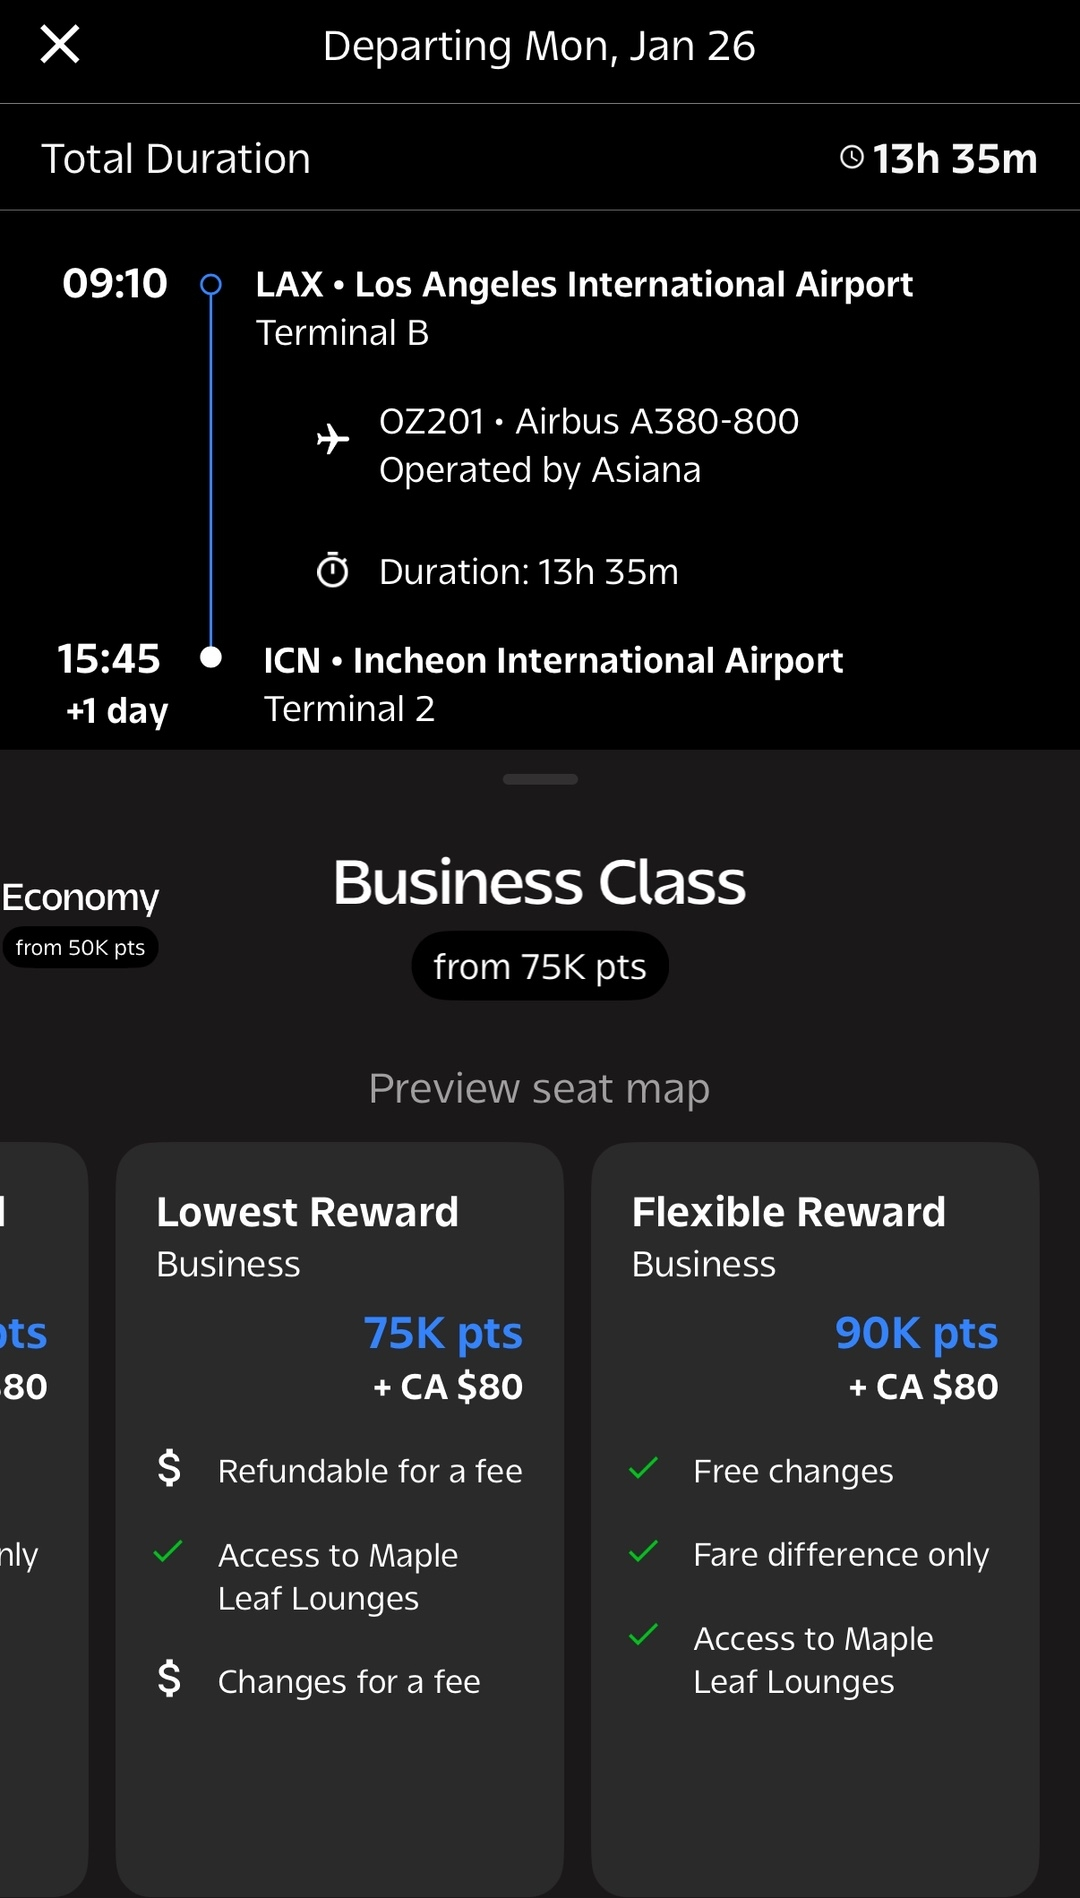Screen dimensions: 1080x1898
Task: Open Preview seat map
Action: click(539, 1088)
